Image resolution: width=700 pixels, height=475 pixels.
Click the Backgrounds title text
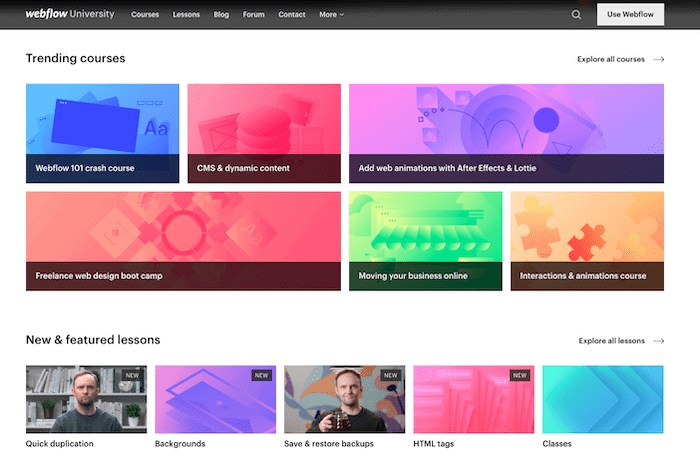[x=180, y=444]
